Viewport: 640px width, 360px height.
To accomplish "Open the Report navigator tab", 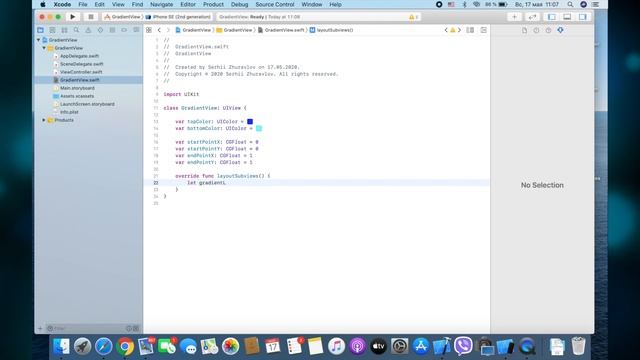I will [x=136, y=30].
